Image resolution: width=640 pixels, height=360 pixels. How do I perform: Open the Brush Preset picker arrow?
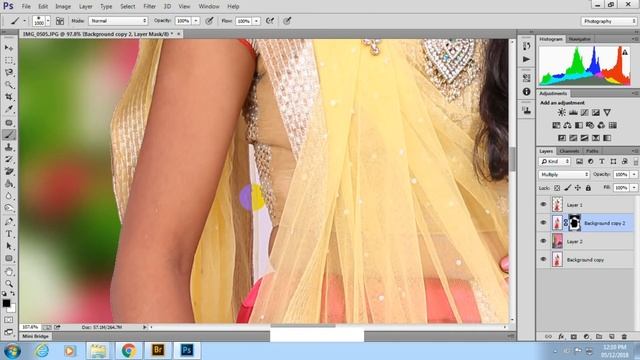coord(48,21)
